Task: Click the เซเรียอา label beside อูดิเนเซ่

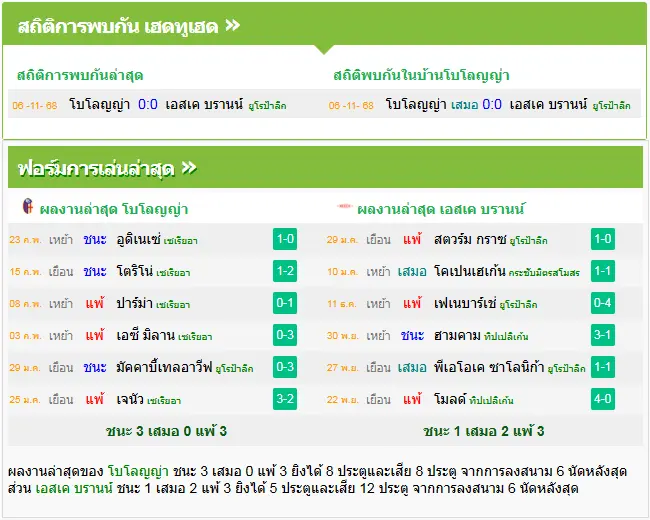Action: click(180, 241)
